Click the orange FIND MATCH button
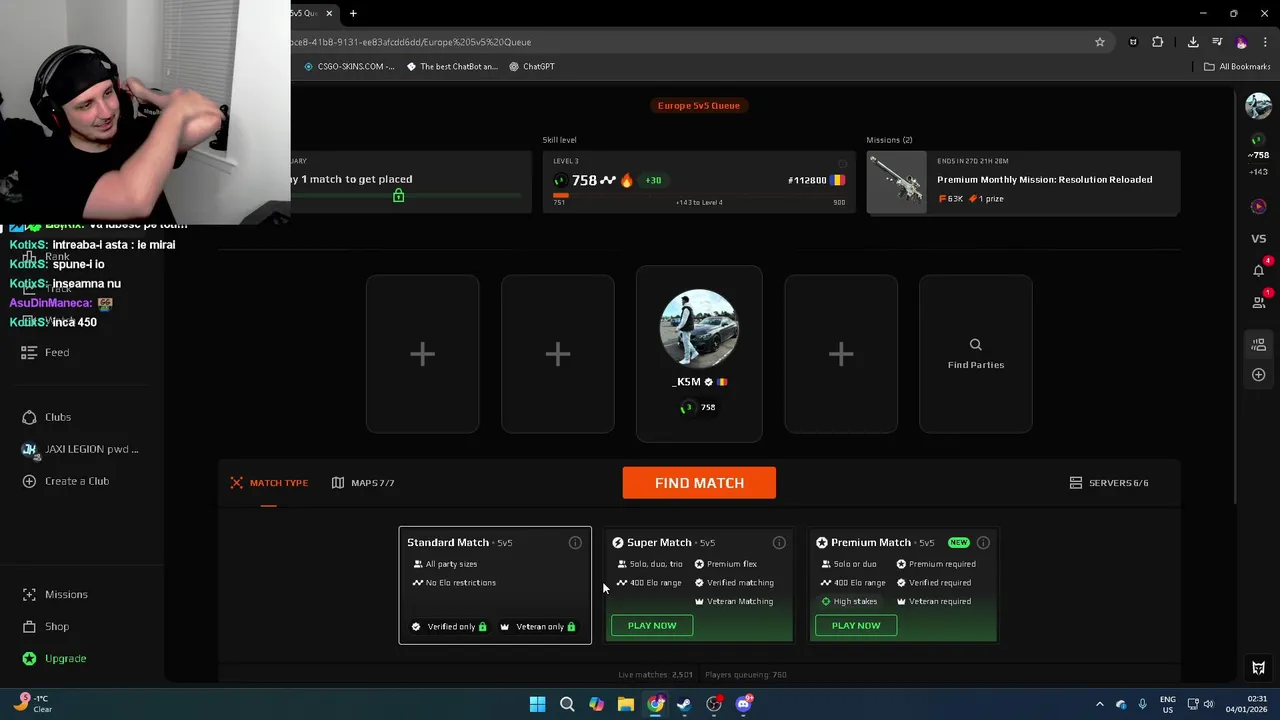 [699, 483]
